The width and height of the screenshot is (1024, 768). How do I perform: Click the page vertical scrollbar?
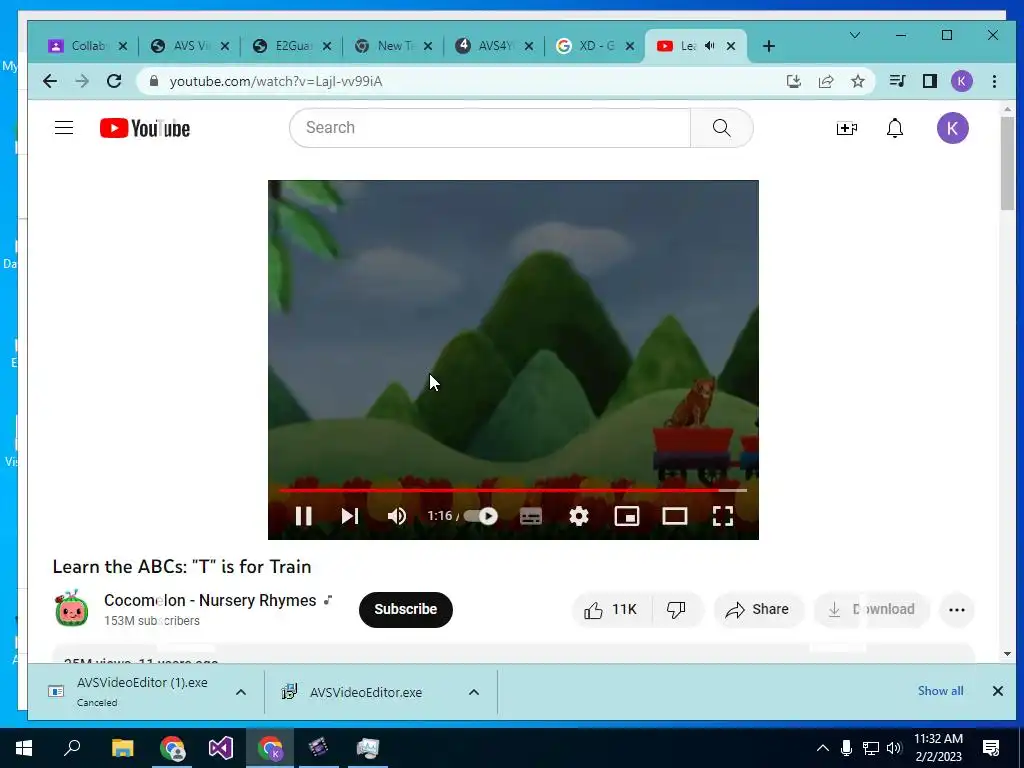[x=1007, y=163]
